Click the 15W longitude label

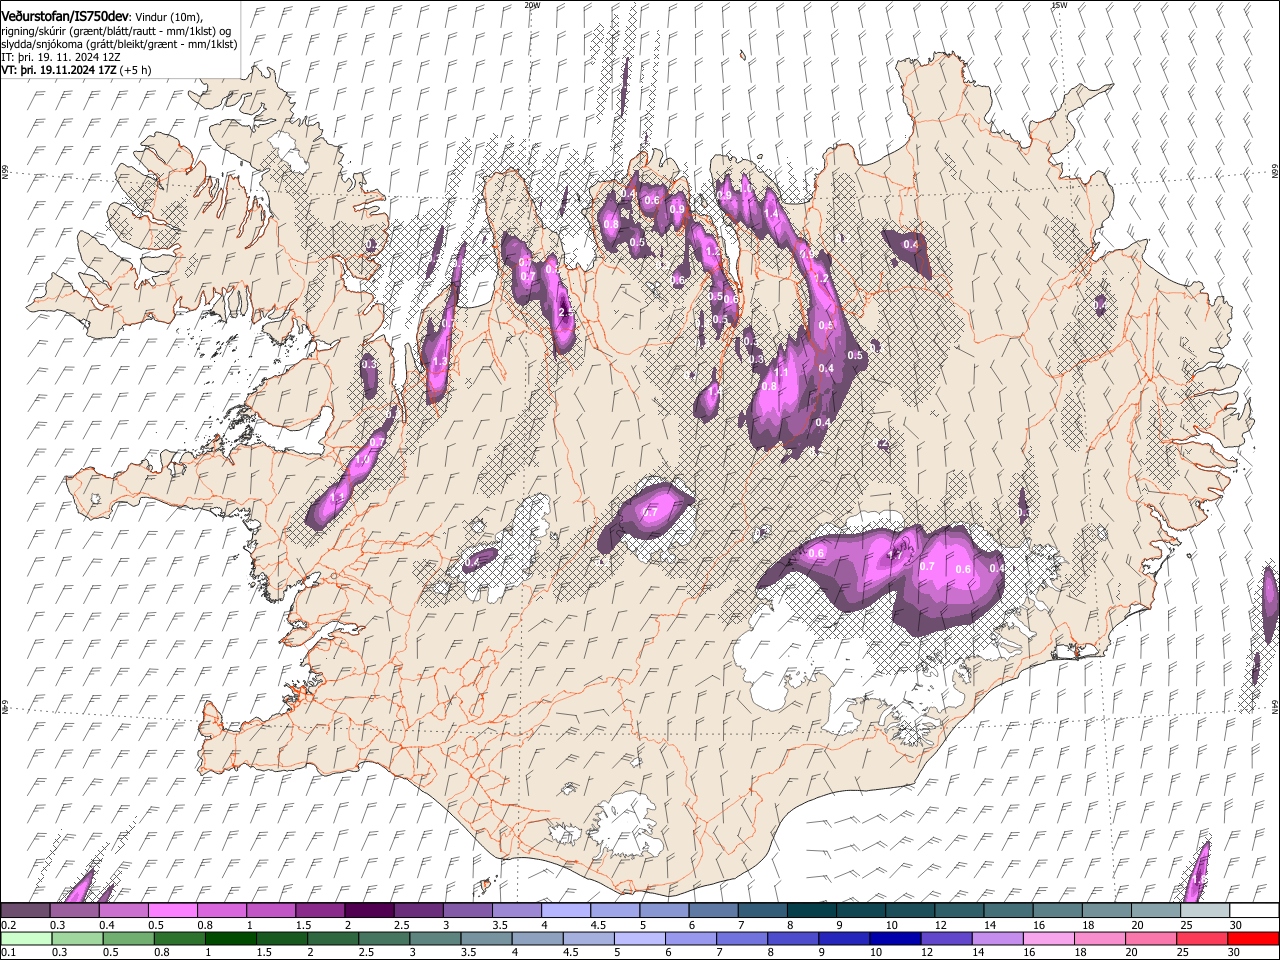tap(1059, 5)
